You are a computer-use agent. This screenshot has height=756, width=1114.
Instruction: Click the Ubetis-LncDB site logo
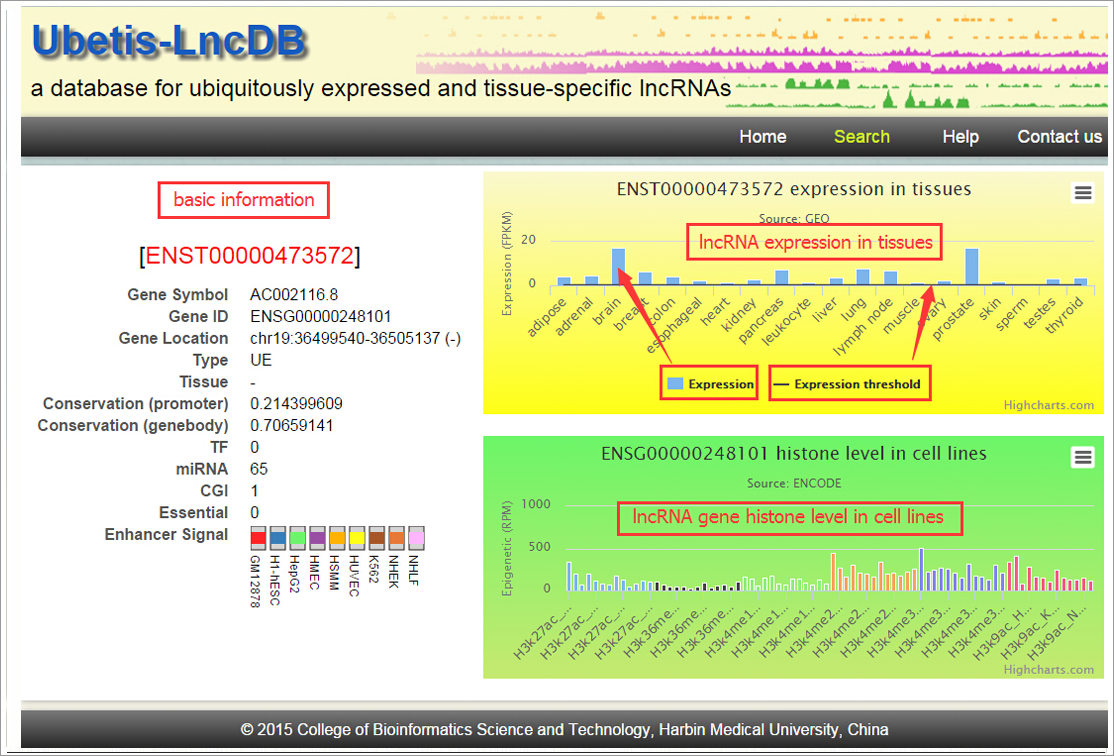(169, 42)
